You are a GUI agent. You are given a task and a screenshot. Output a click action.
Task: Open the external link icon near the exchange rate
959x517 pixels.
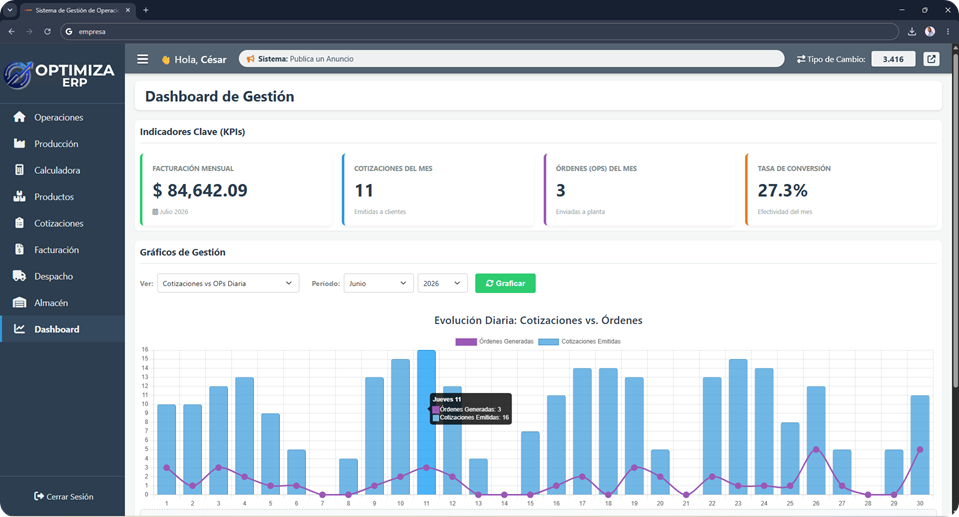(931, 59)
